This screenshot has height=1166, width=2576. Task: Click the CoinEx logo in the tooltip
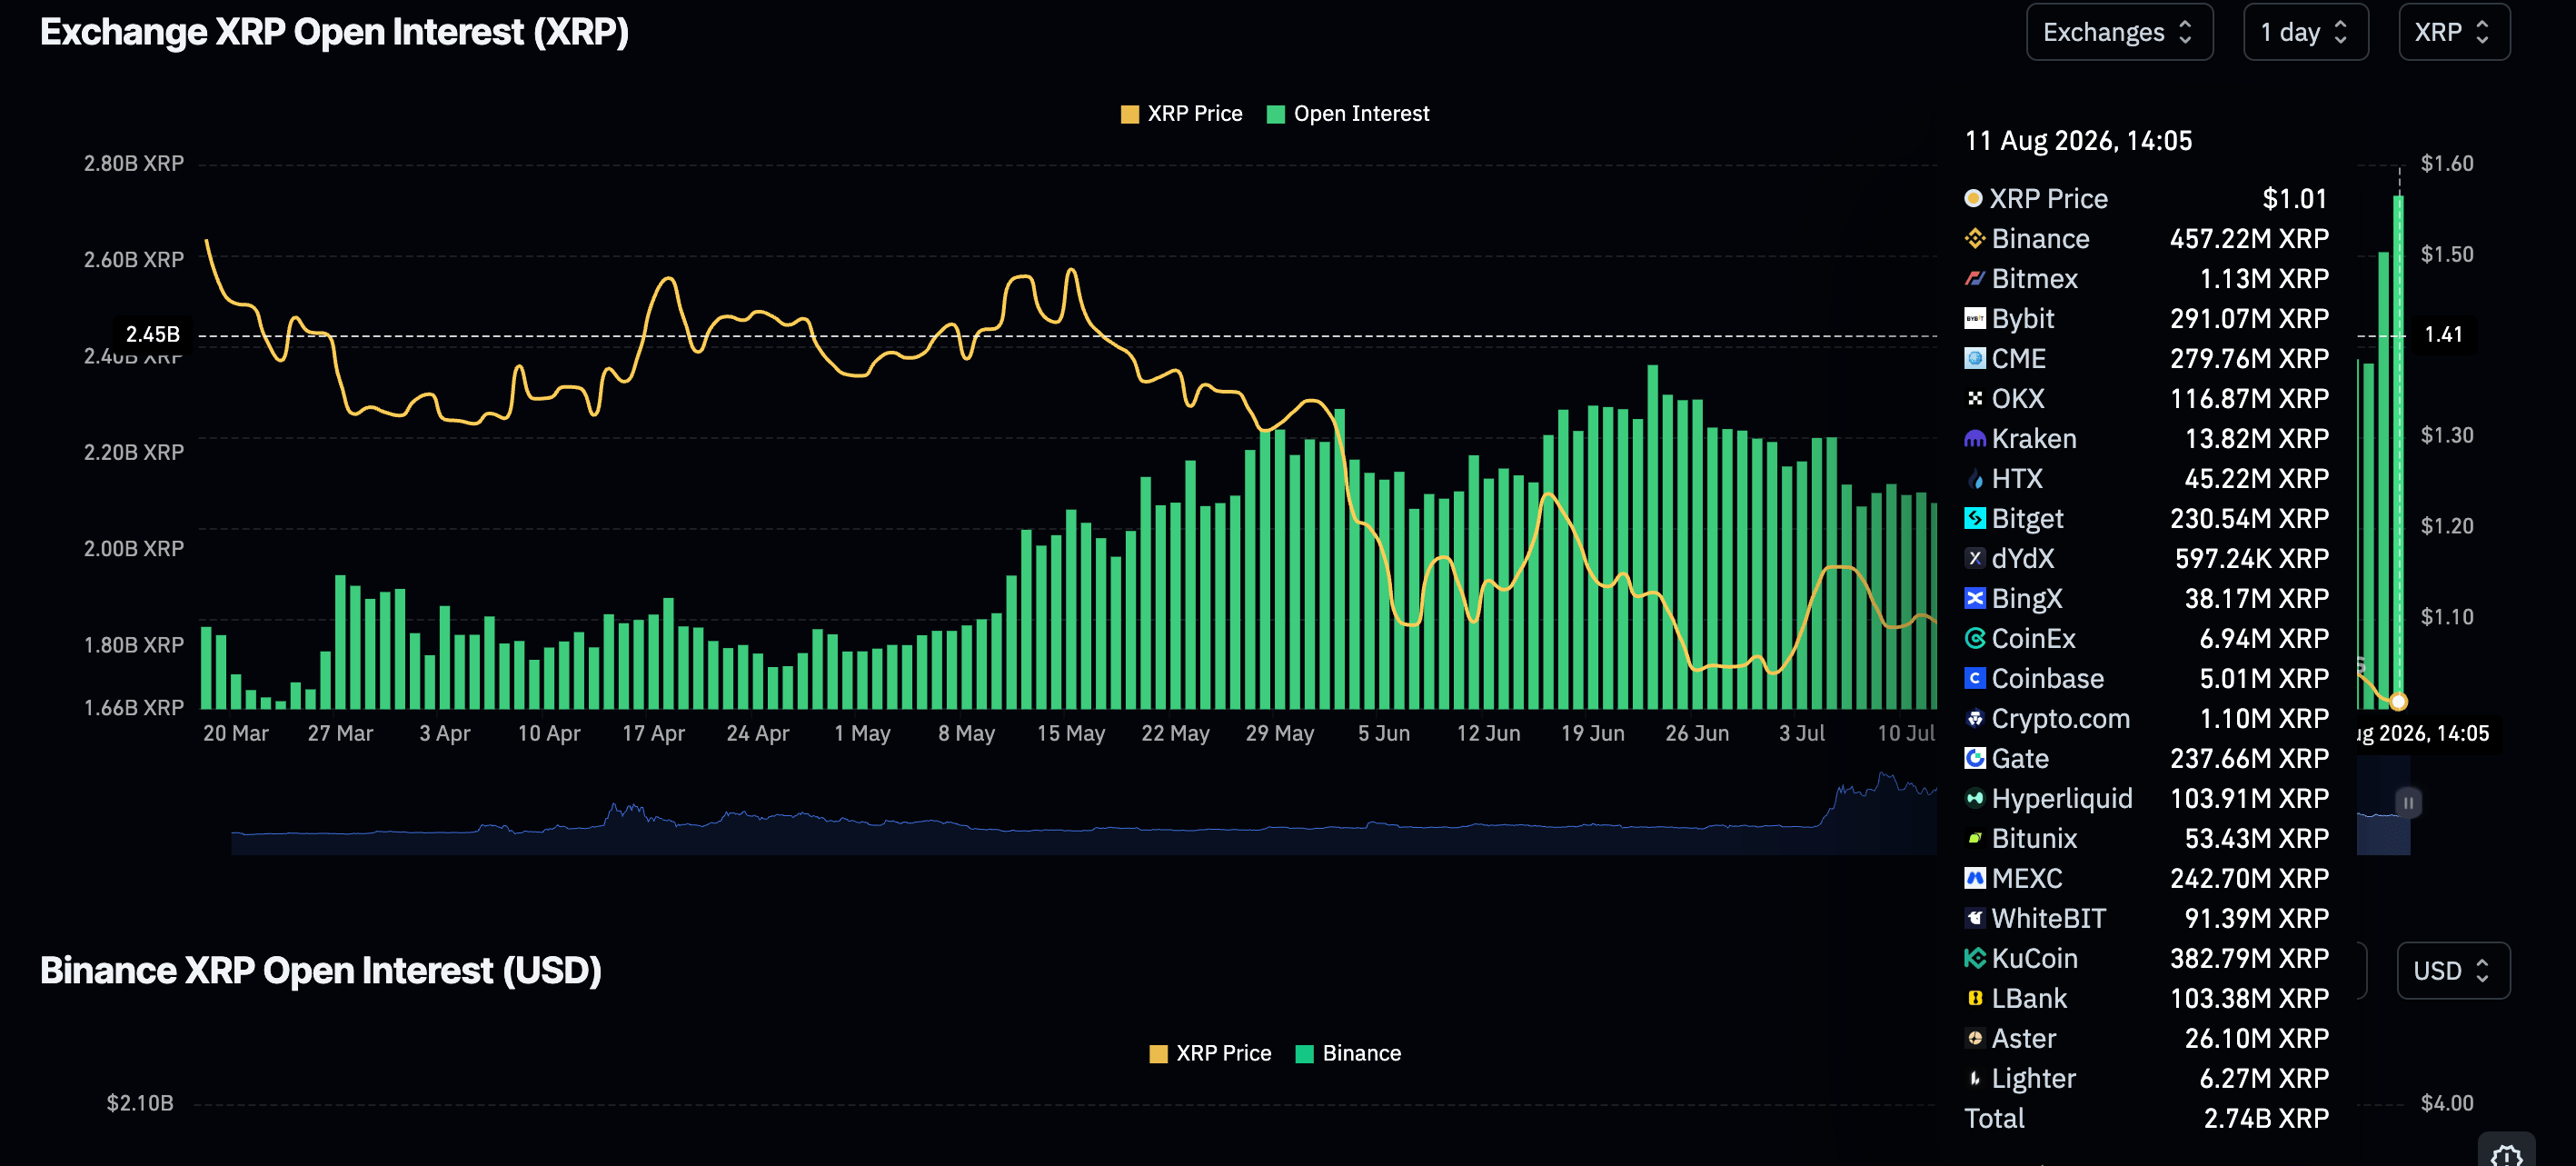1974,638
